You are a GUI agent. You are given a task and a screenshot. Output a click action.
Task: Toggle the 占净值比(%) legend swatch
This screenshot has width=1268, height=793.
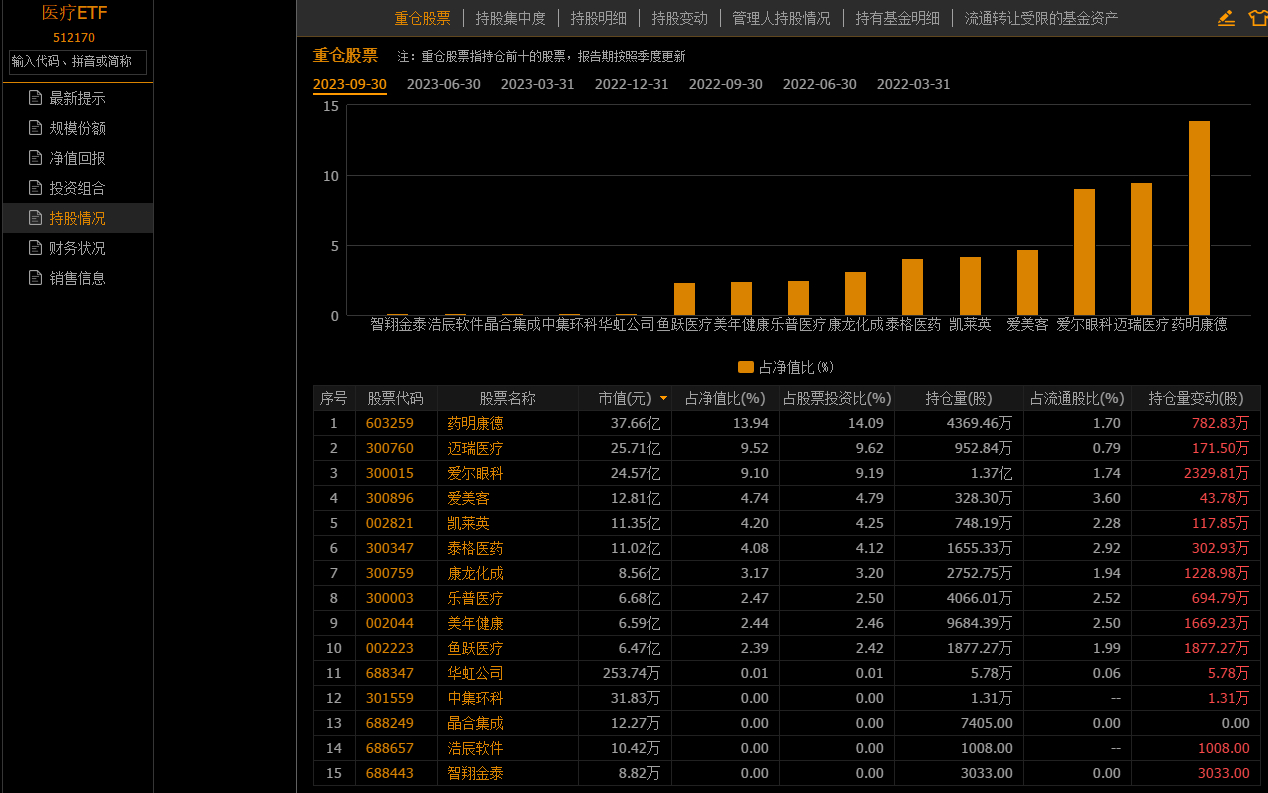(745, 367)
